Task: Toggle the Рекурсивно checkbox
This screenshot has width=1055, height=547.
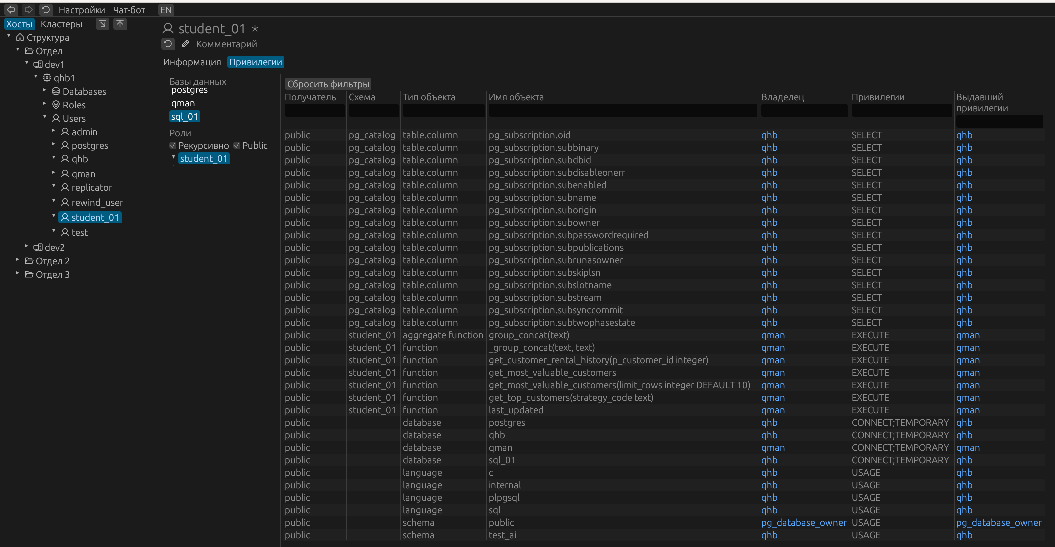Action: [173, 145]
